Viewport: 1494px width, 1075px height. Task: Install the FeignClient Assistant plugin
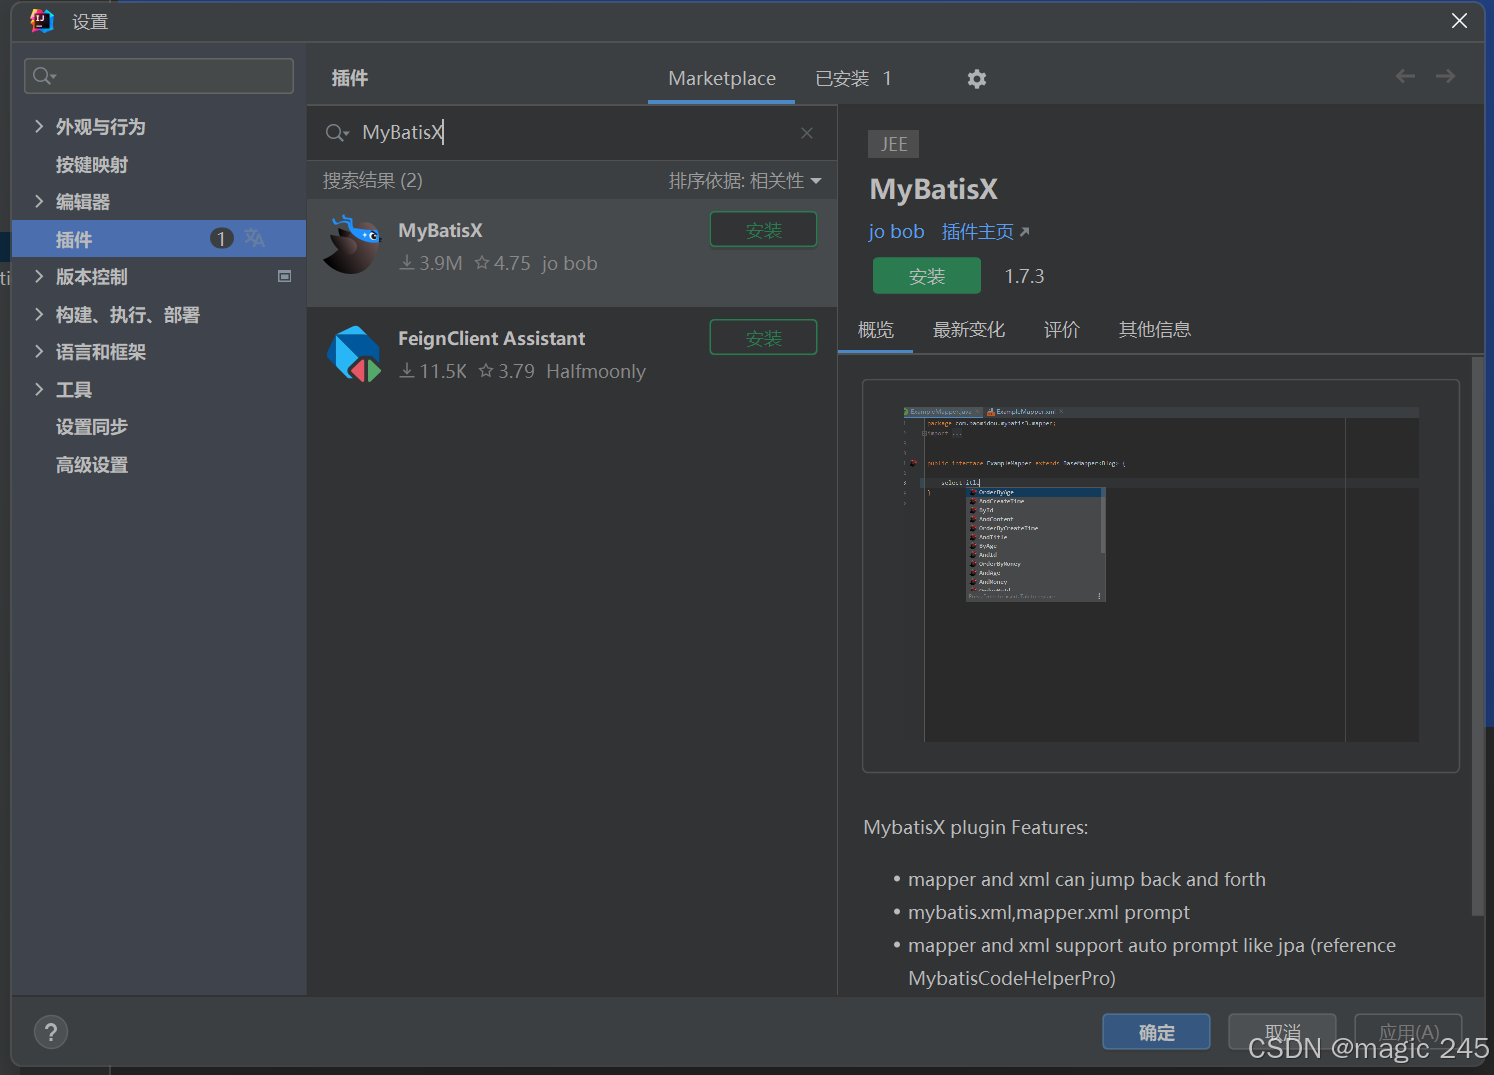pos(763,338)
